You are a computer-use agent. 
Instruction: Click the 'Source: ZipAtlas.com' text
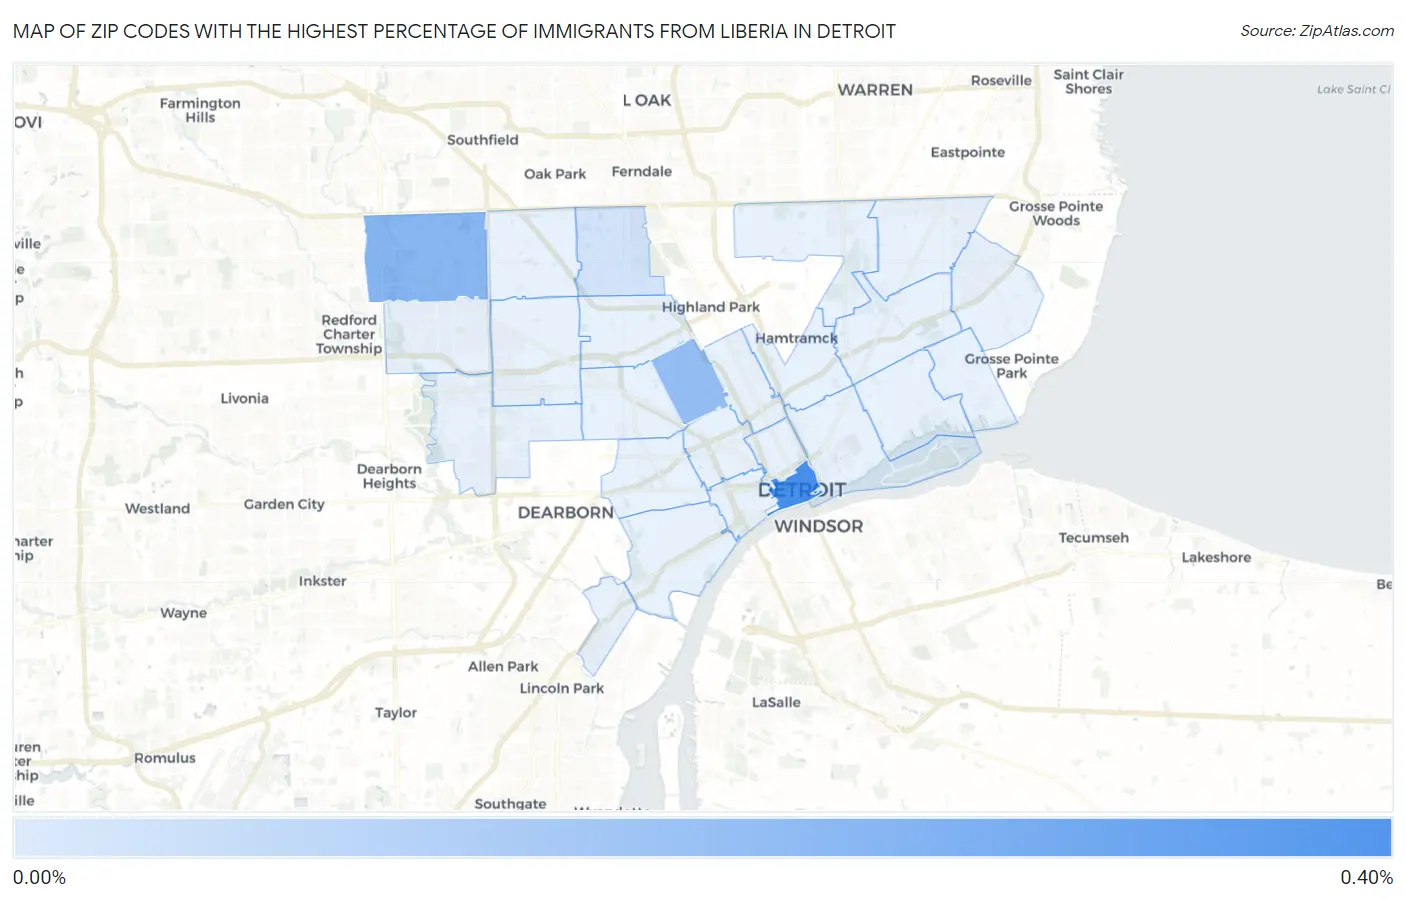click(1317, 31)
